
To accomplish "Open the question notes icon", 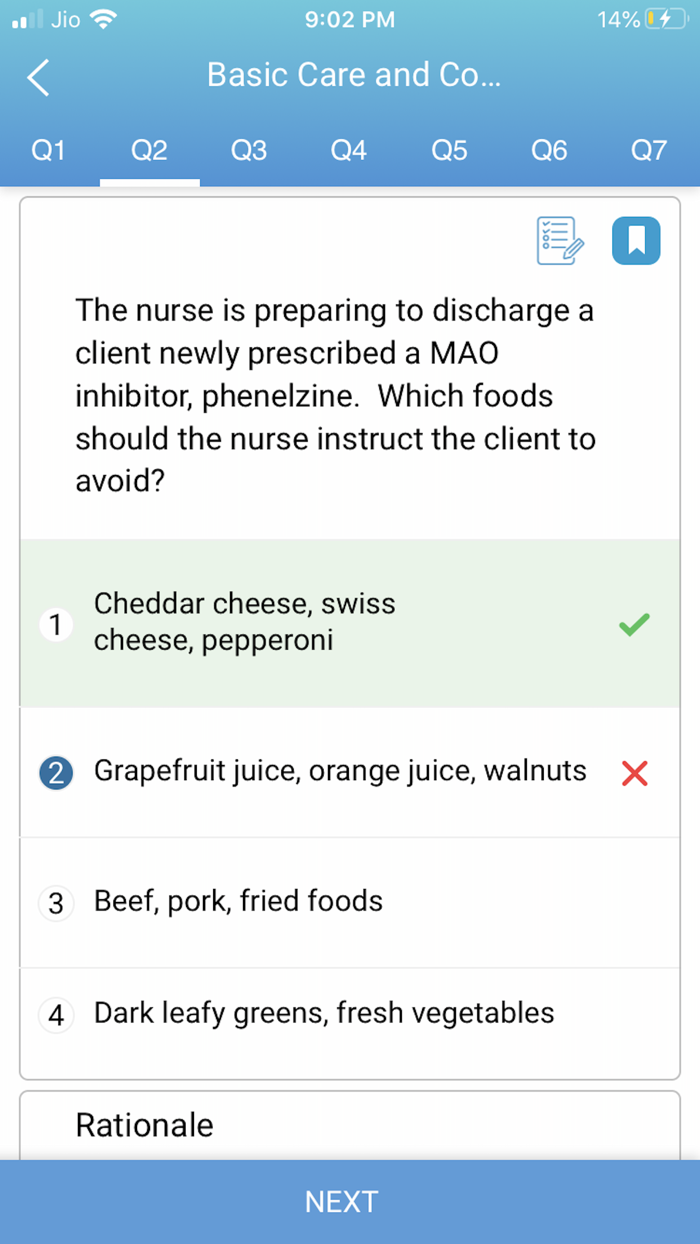I will 559,240.
